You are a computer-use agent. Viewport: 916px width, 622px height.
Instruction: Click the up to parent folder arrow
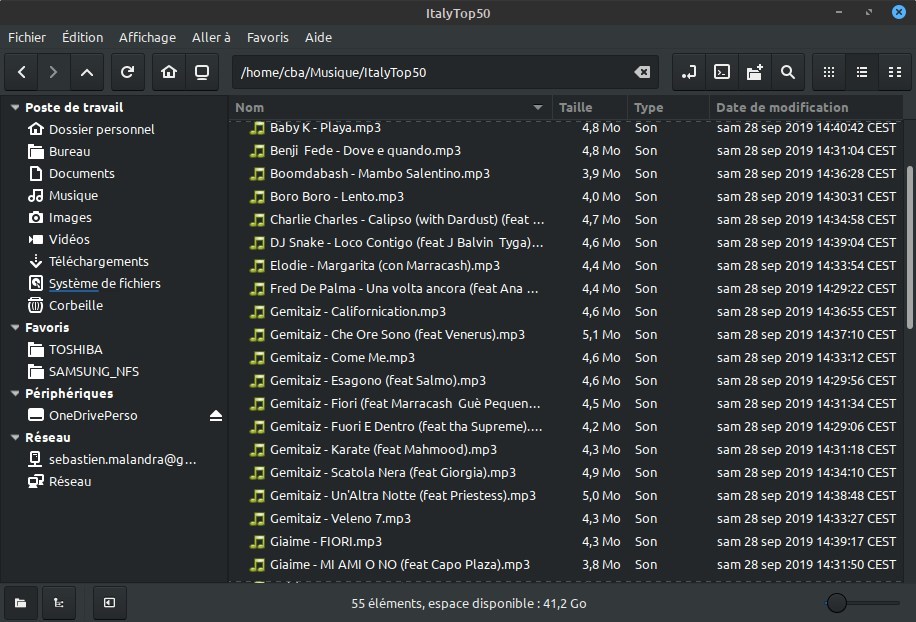[x=86, y=72]
